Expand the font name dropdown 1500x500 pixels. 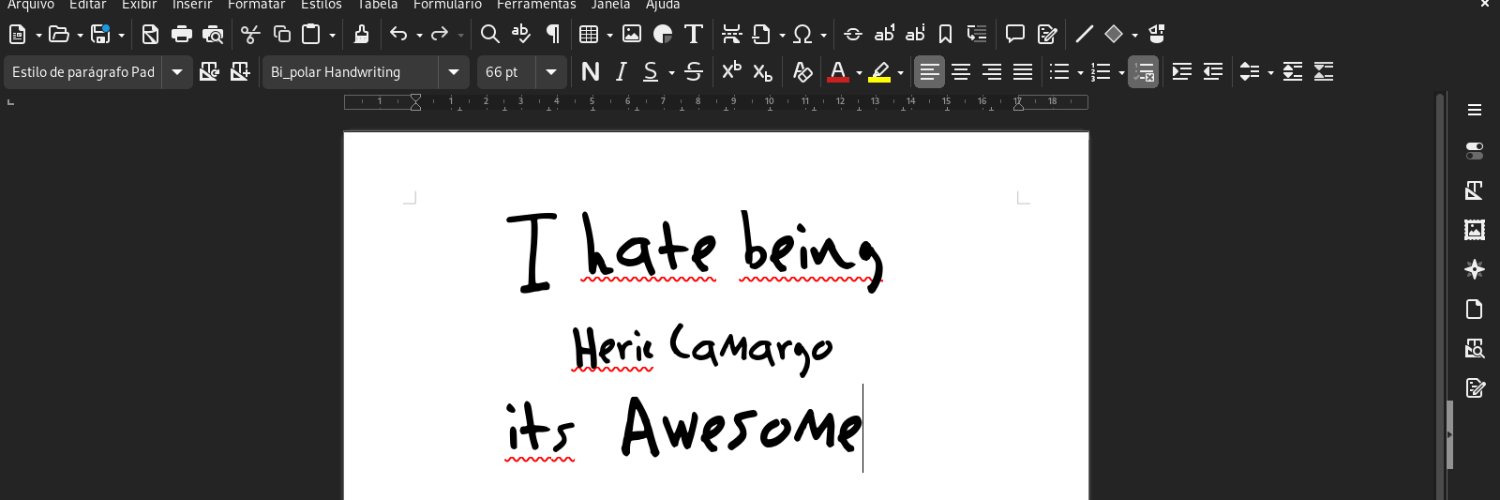(453, 72)
